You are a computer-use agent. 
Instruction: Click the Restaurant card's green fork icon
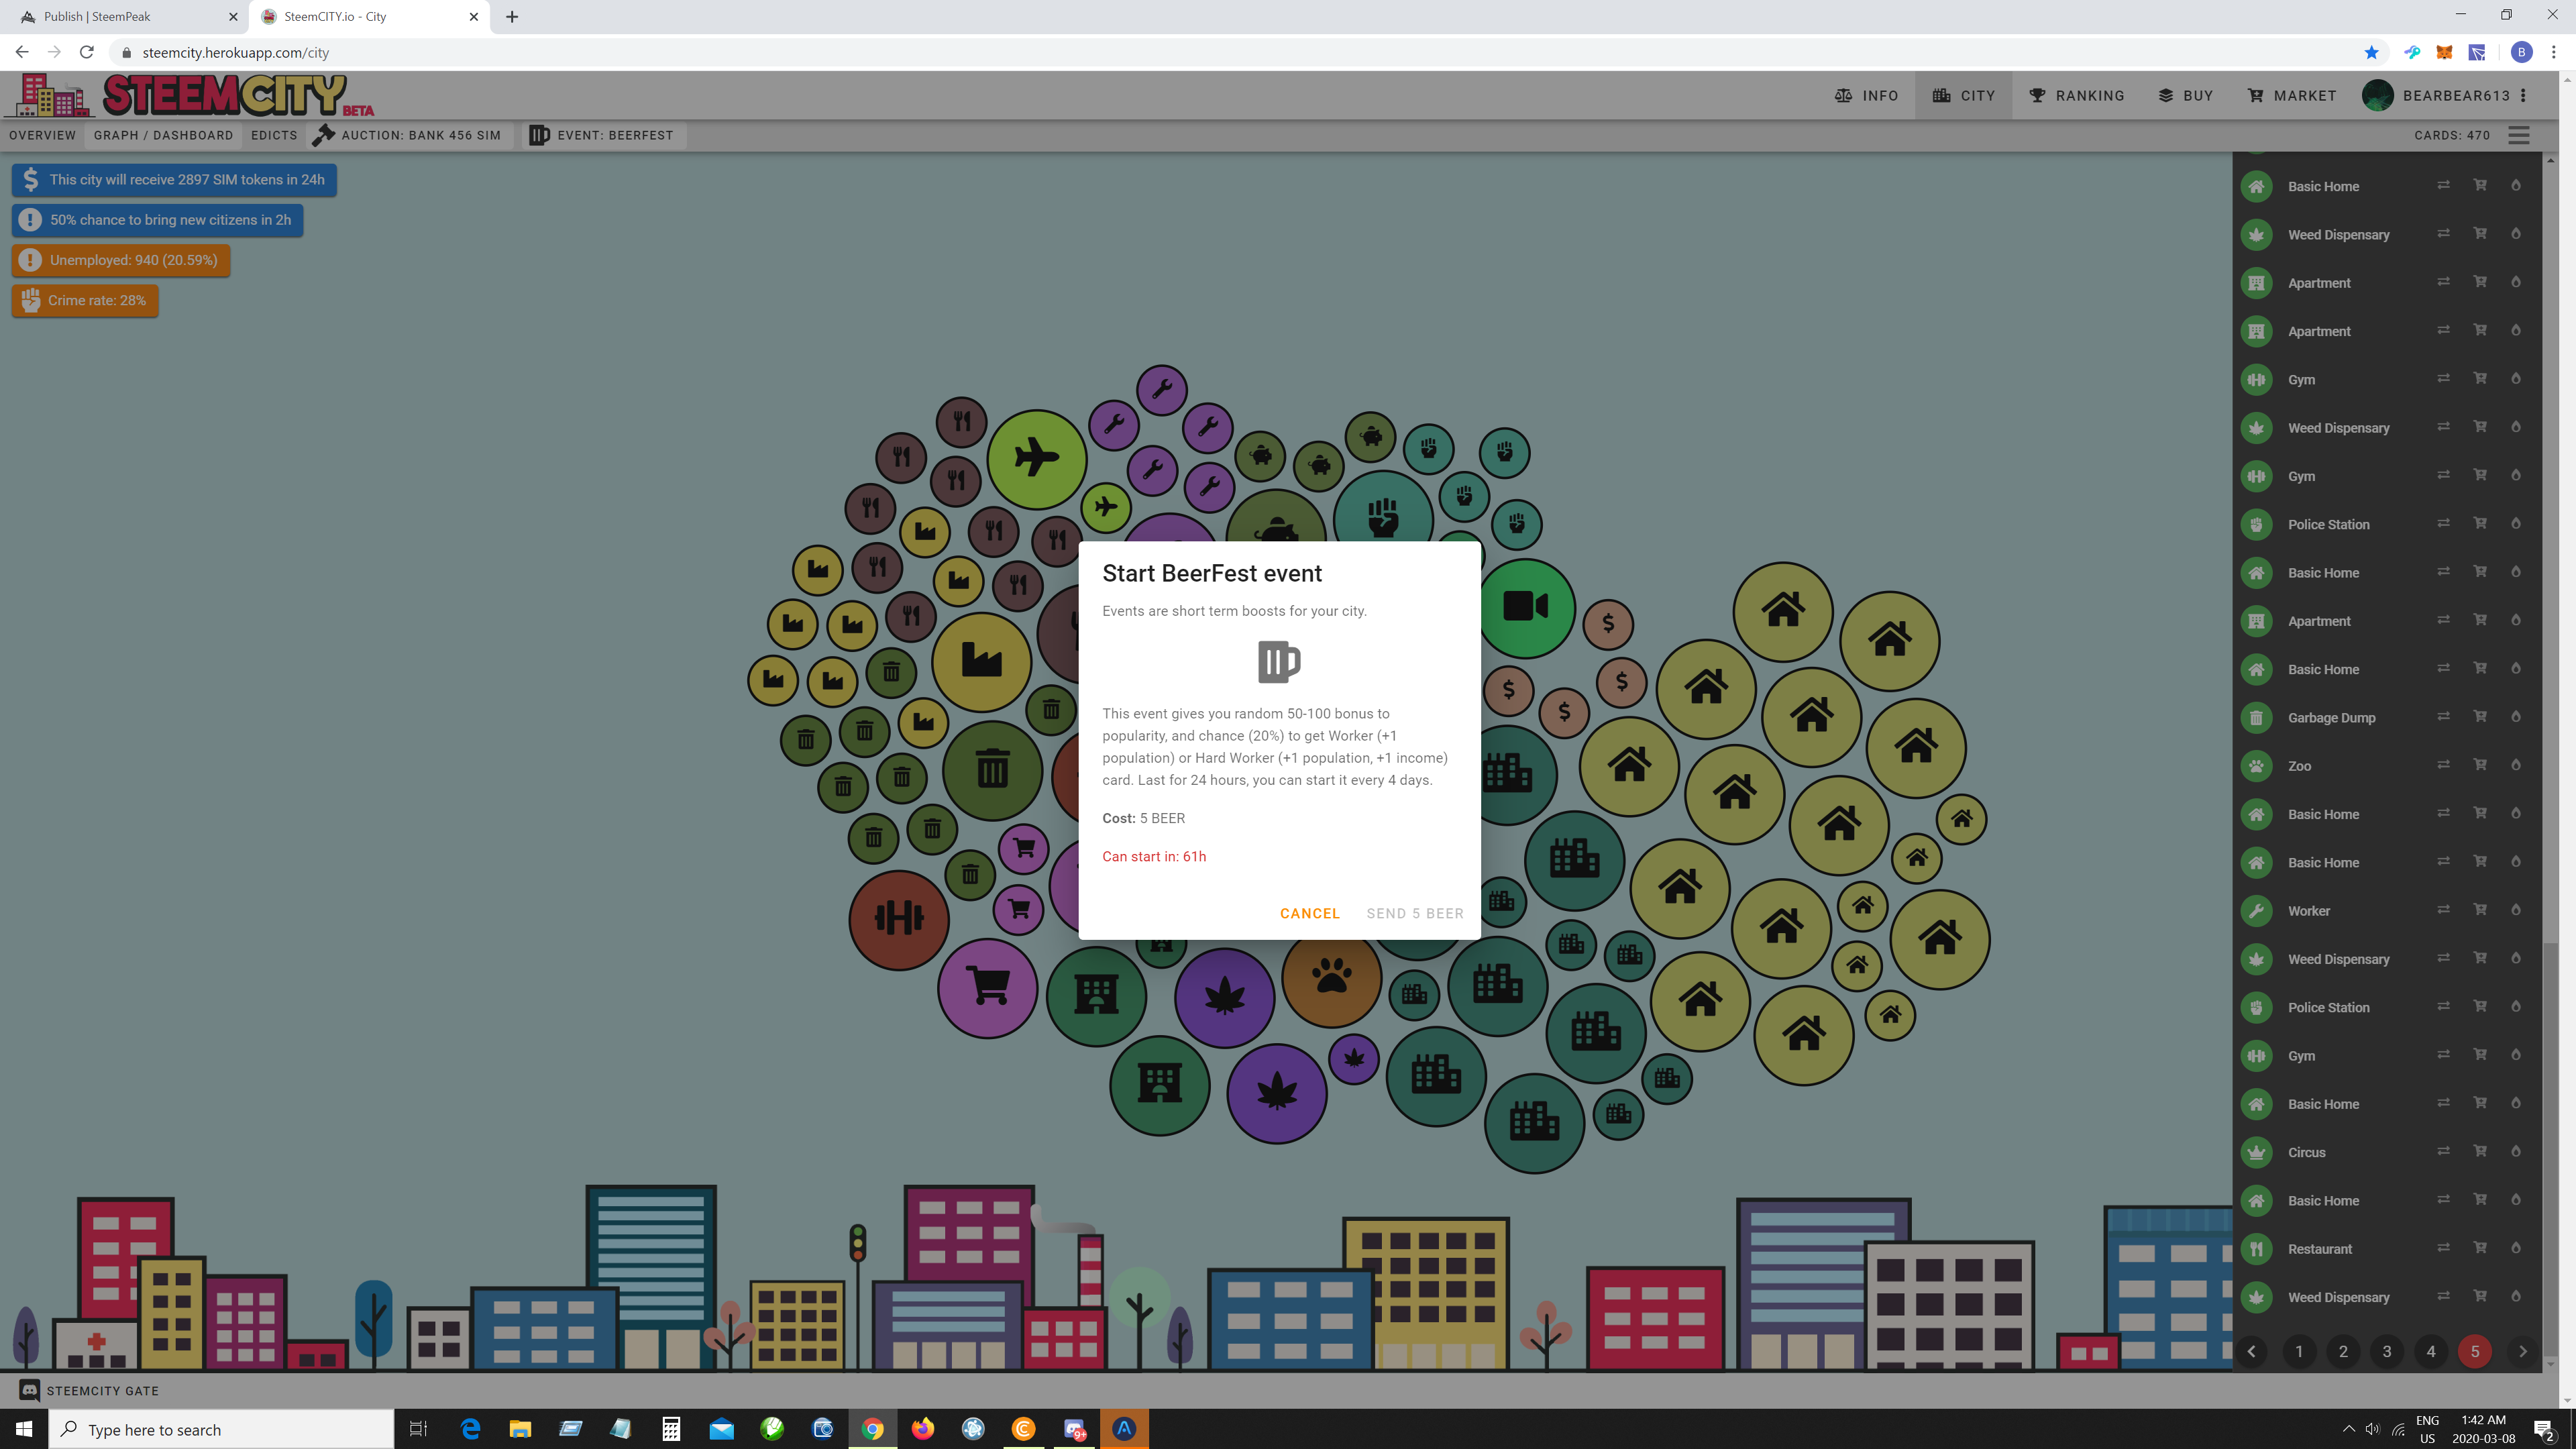[2257, 1249]
